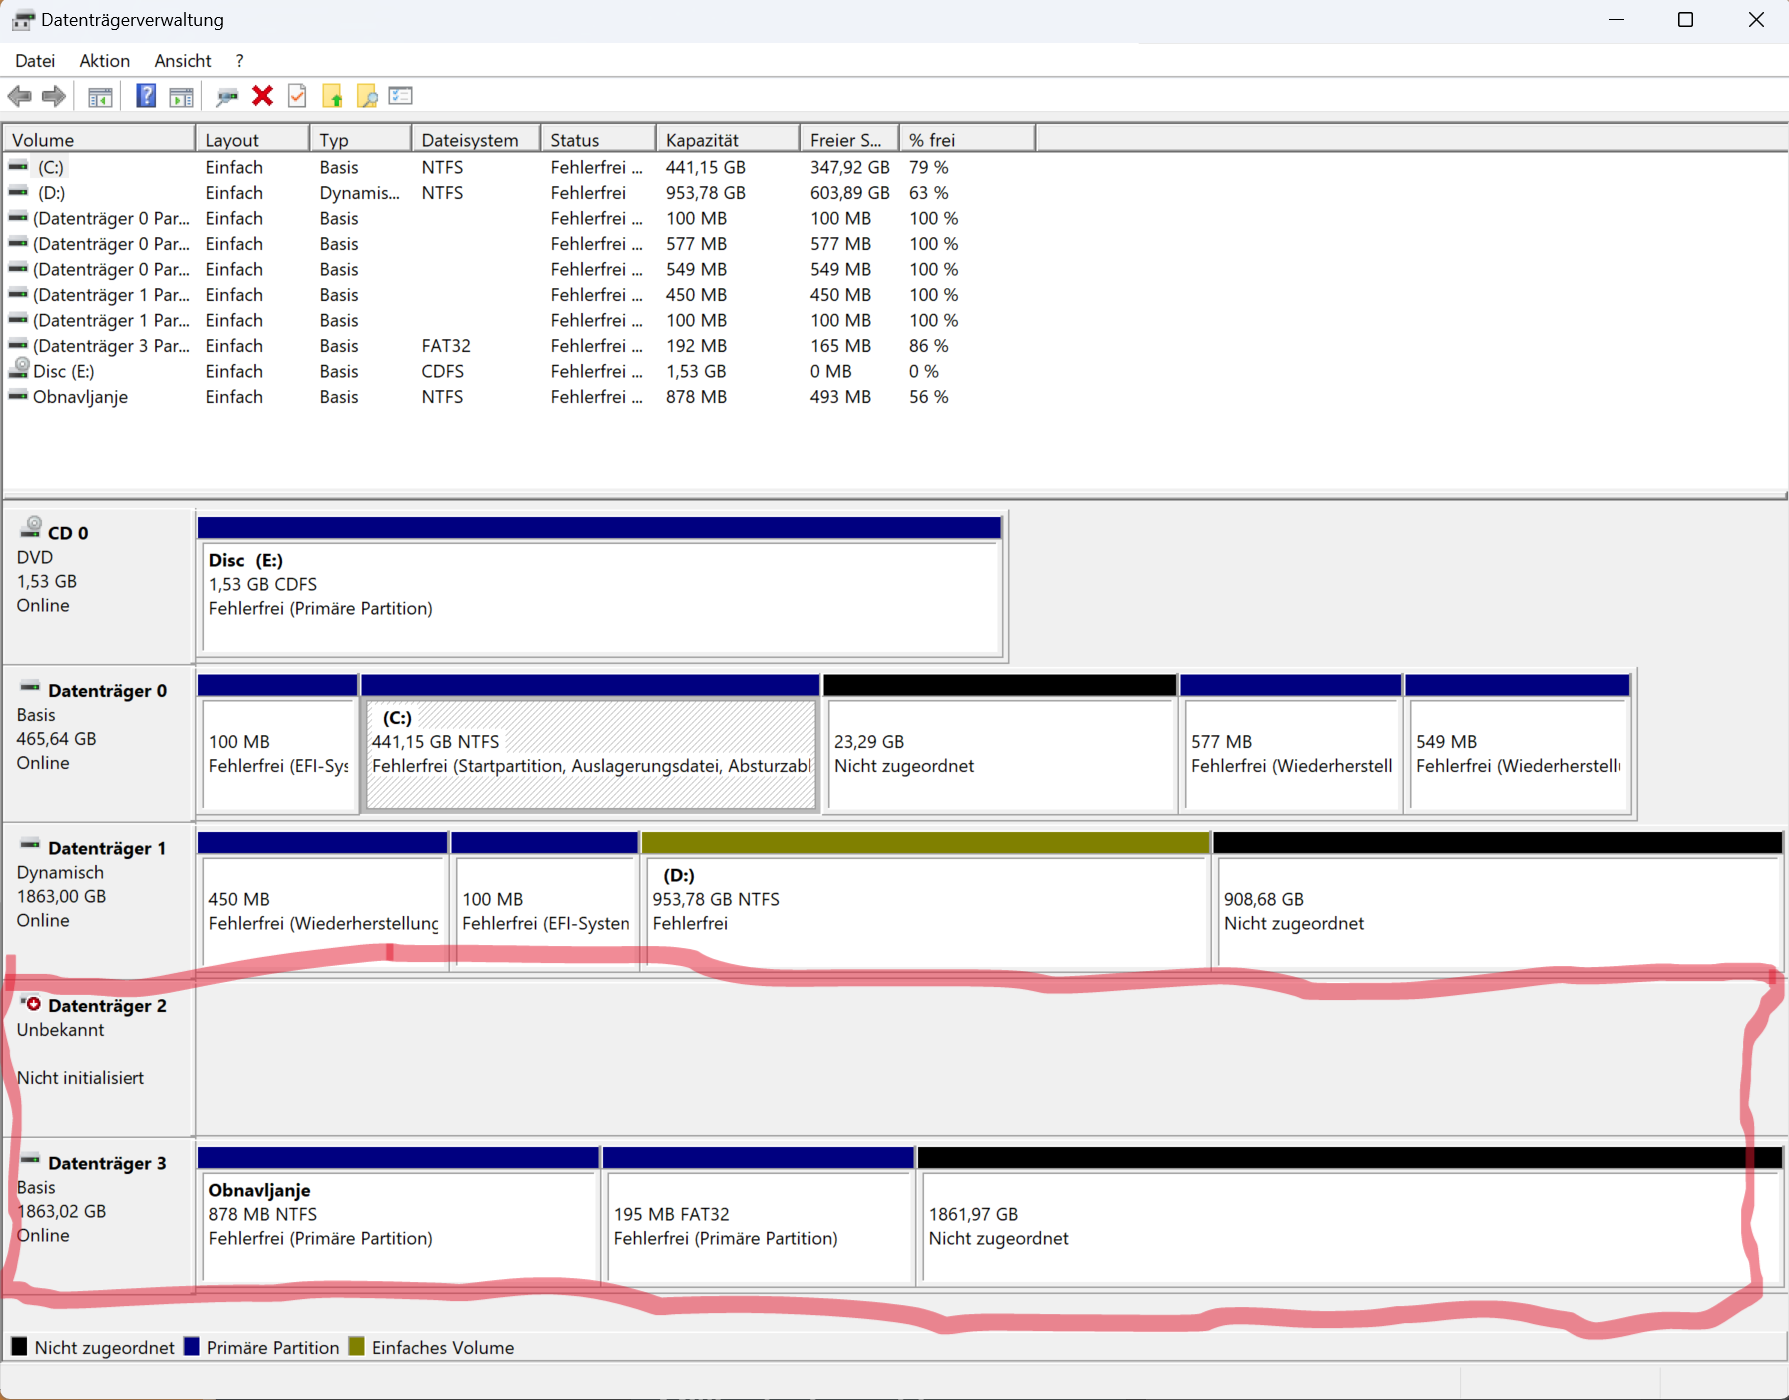Open the Datei menu

(x=35, y=61)
